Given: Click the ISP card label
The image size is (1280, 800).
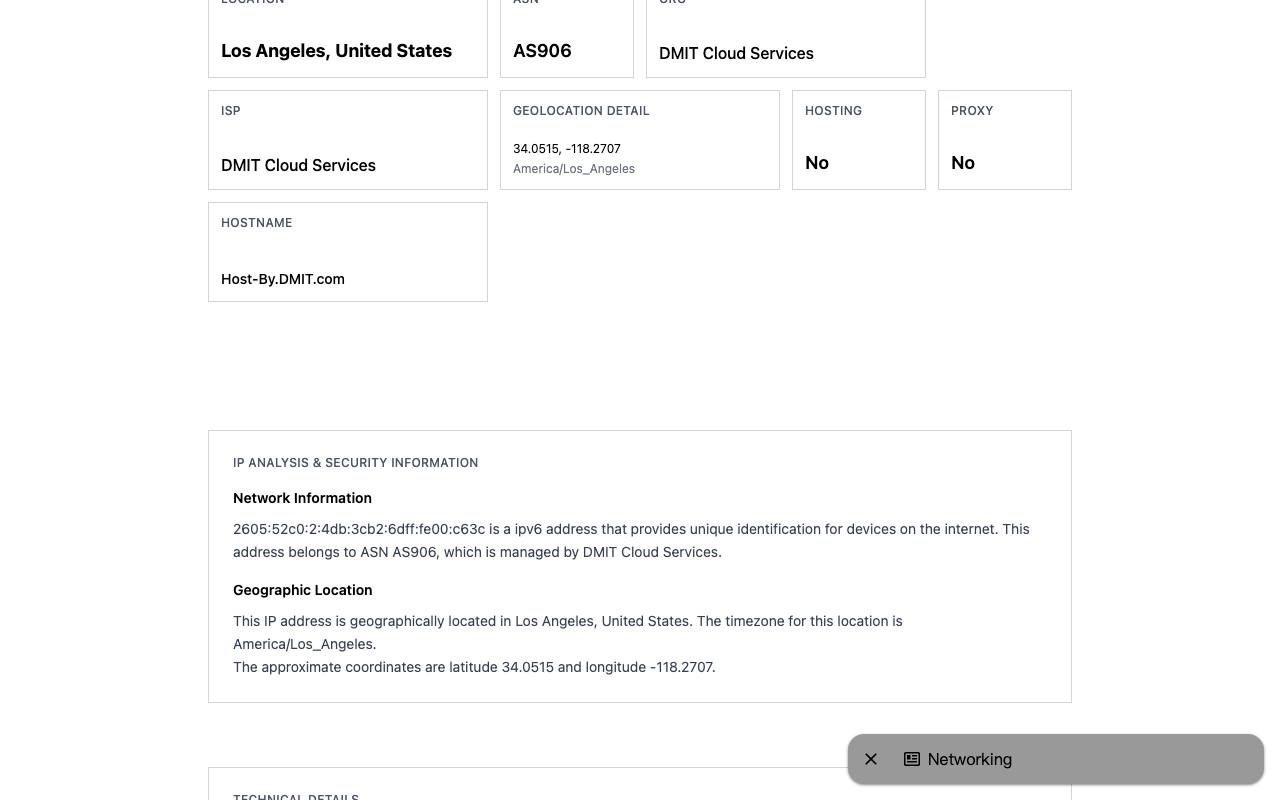Looking at the screenshot, I should 231,111.
